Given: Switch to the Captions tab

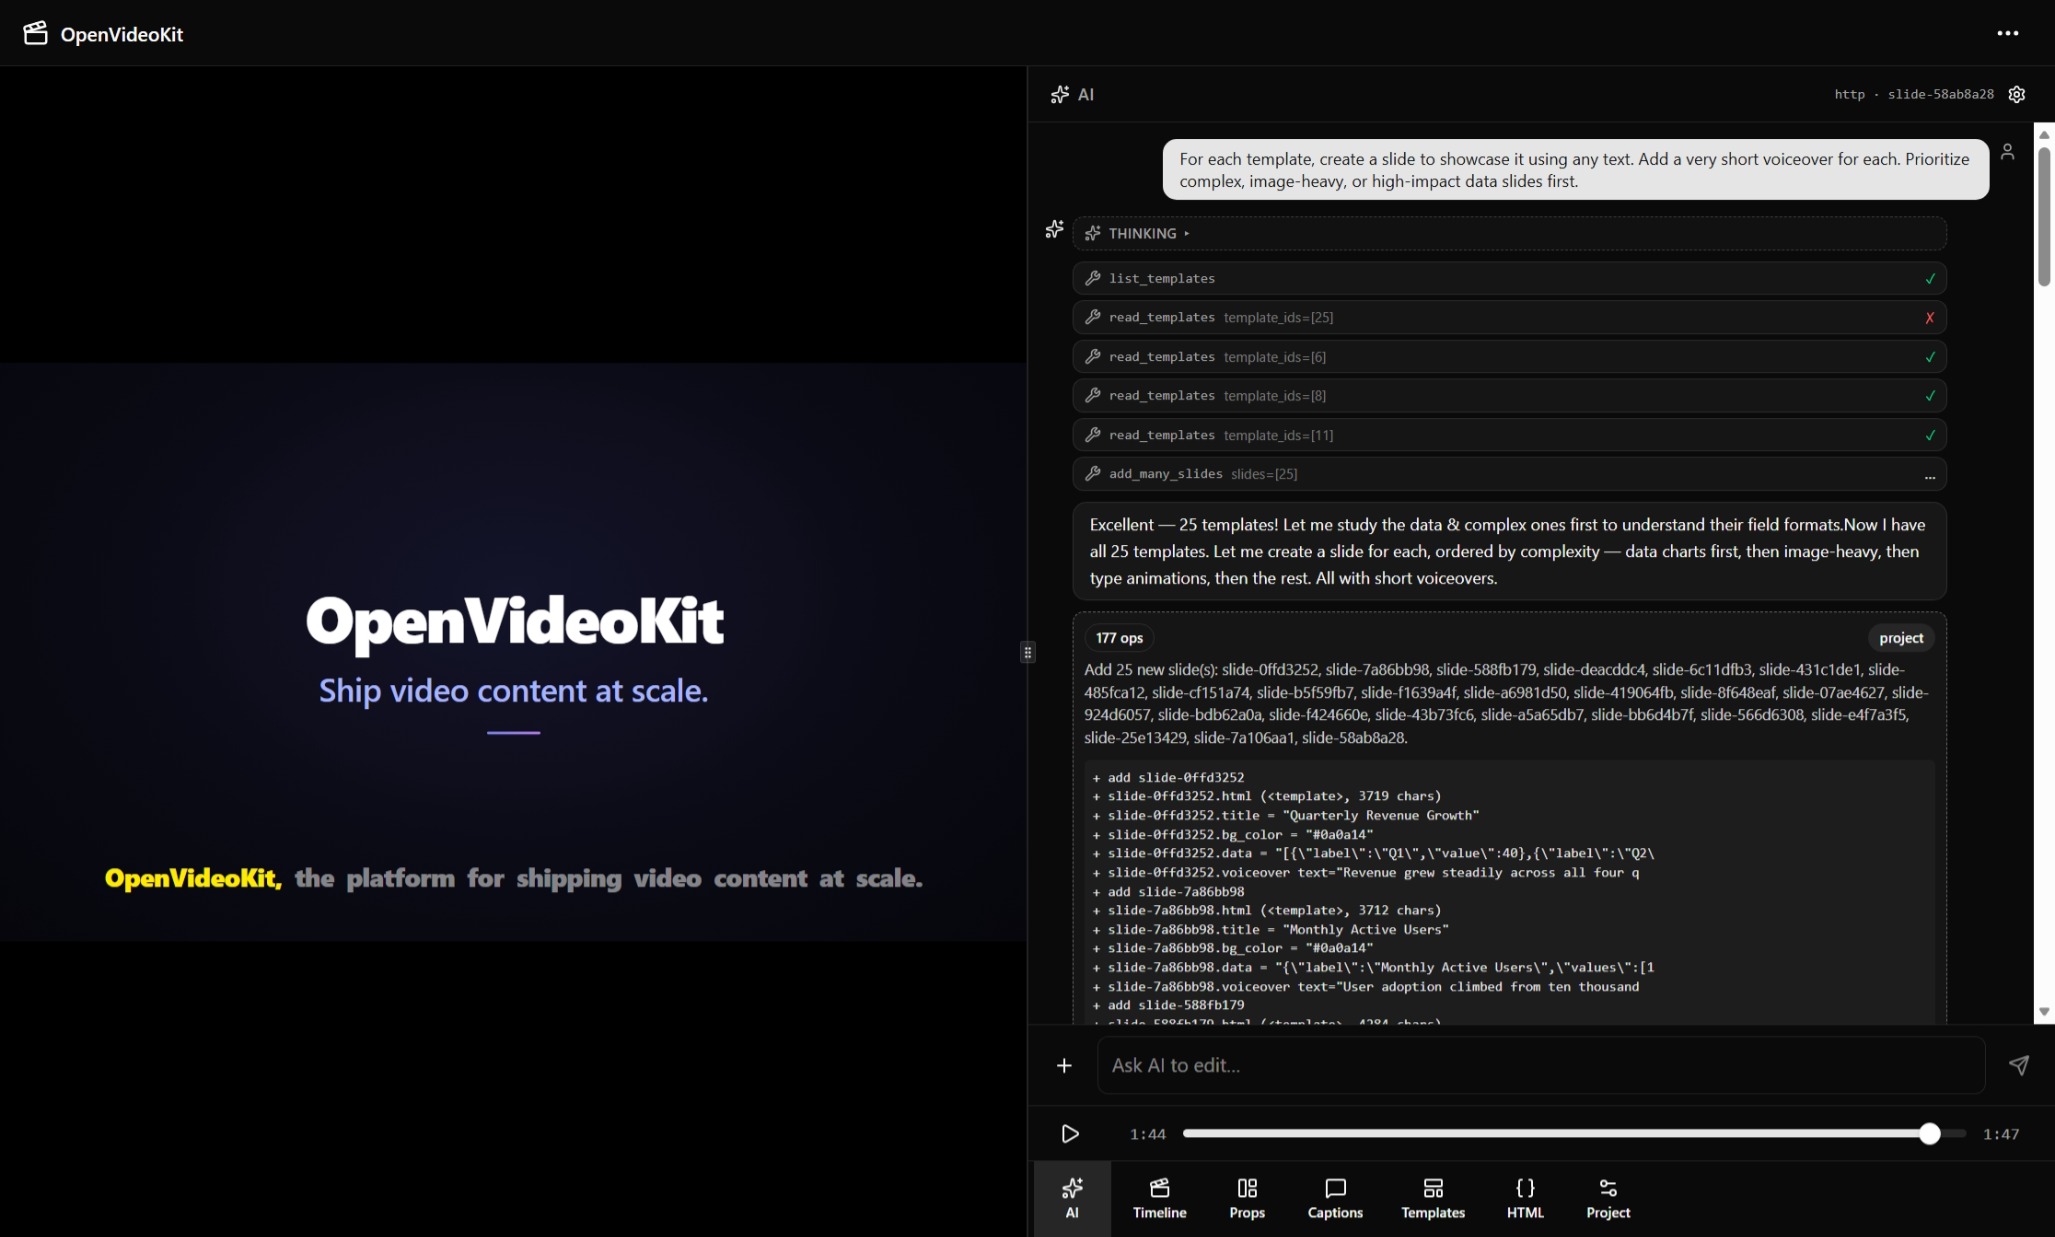Looking at the screenshot, I should [x=1335, y=1198].
